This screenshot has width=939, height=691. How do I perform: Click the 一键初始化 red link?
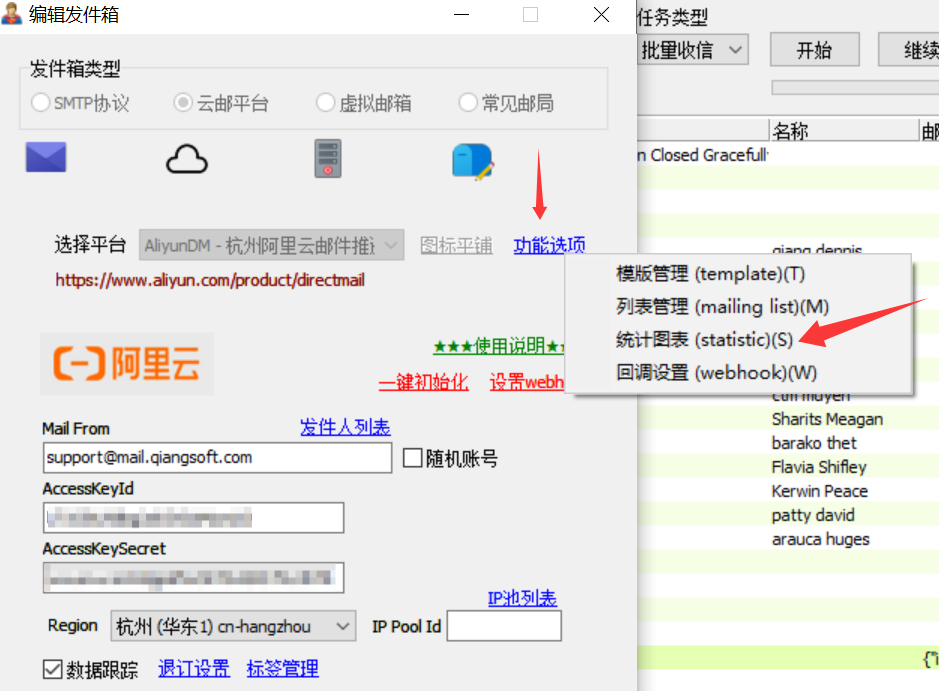(x=423, y=382)
